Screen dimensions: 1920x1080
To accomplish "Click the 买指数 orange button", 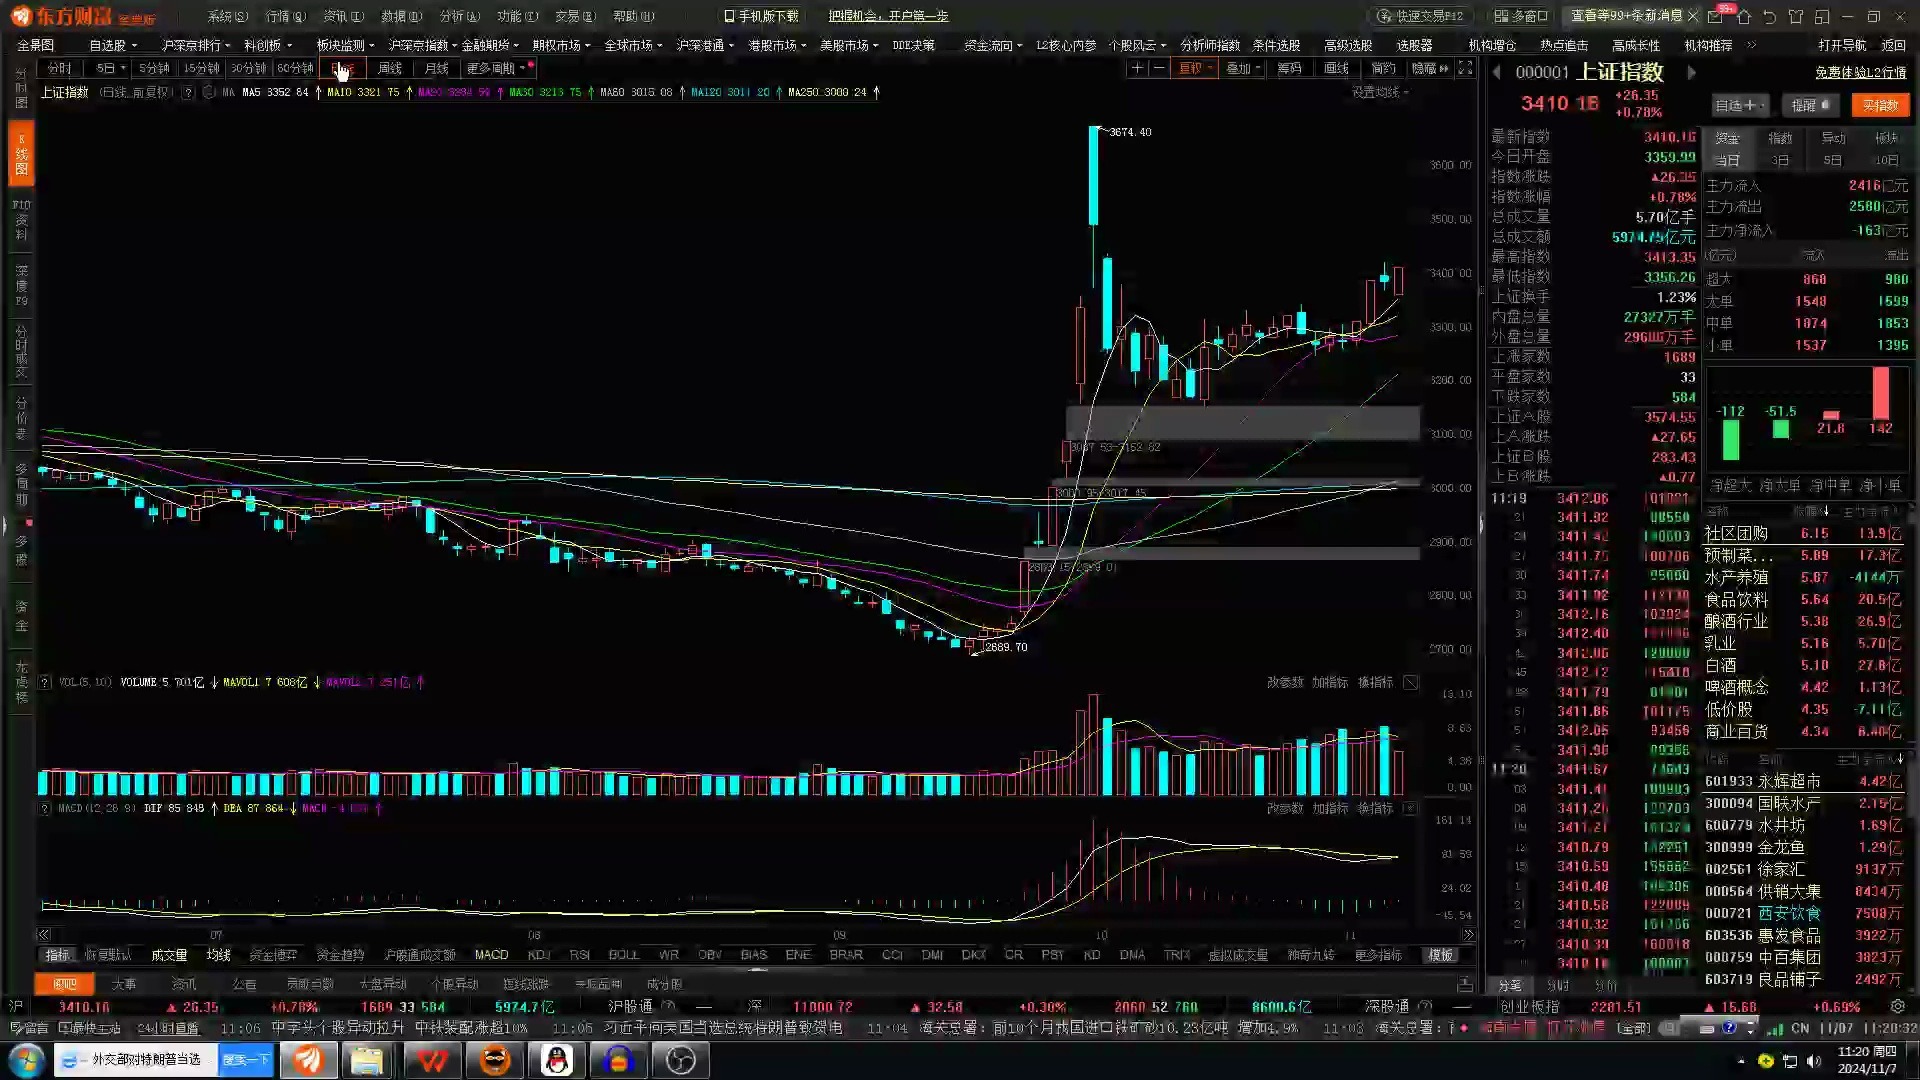I will point(1880,105).
